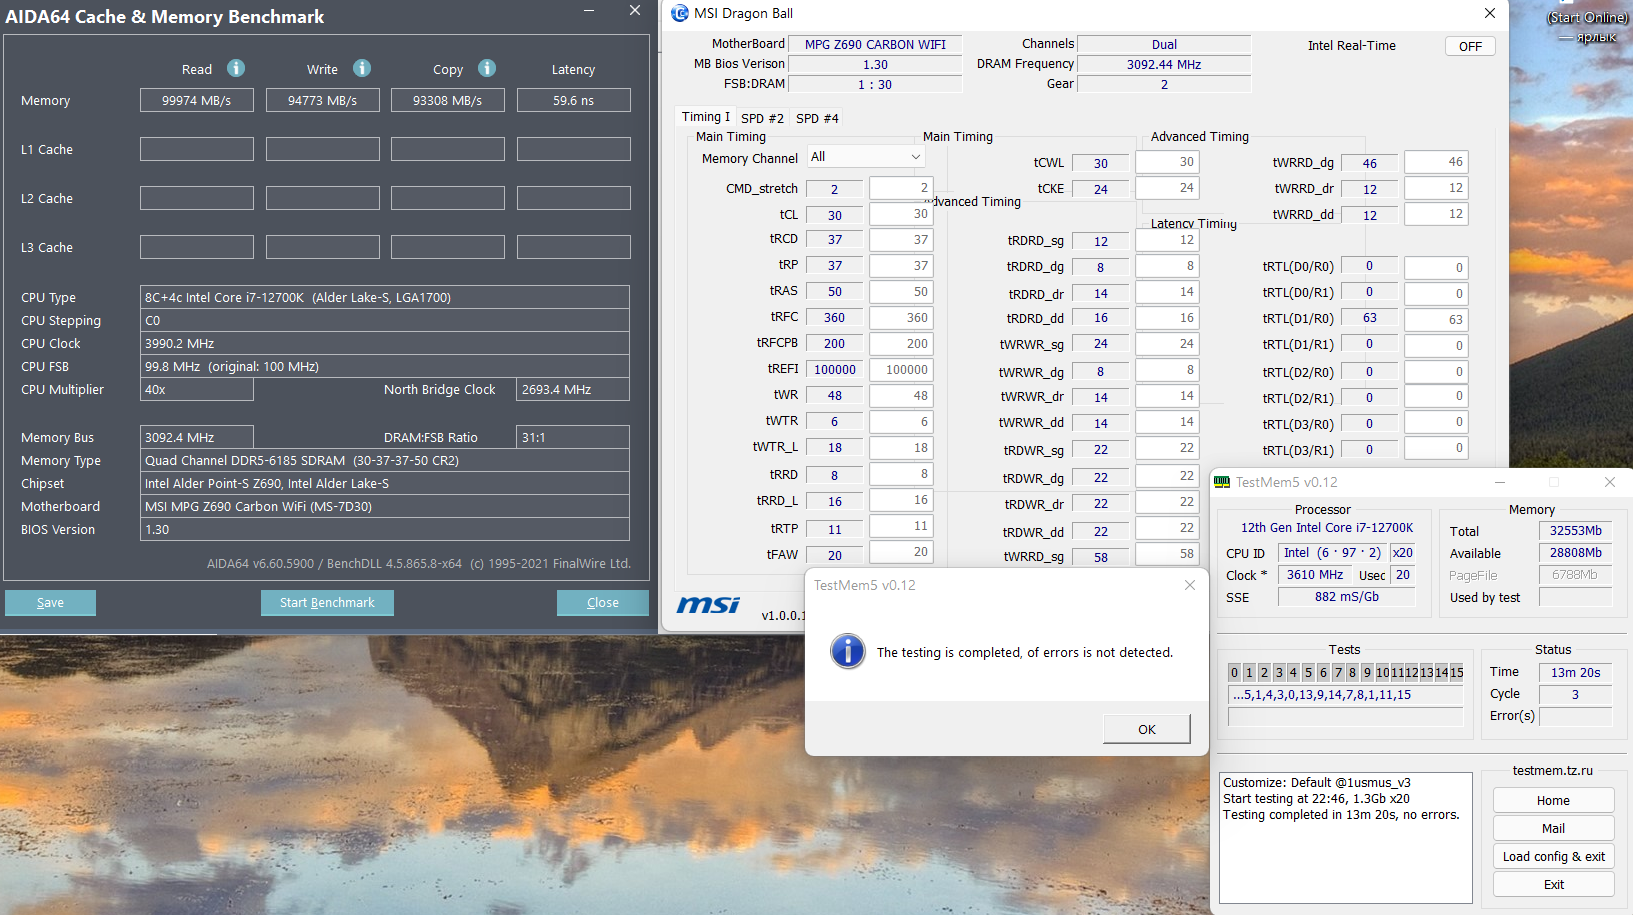Click the TestMem5 Clock value 3610 MHz

coord(1315,575)
